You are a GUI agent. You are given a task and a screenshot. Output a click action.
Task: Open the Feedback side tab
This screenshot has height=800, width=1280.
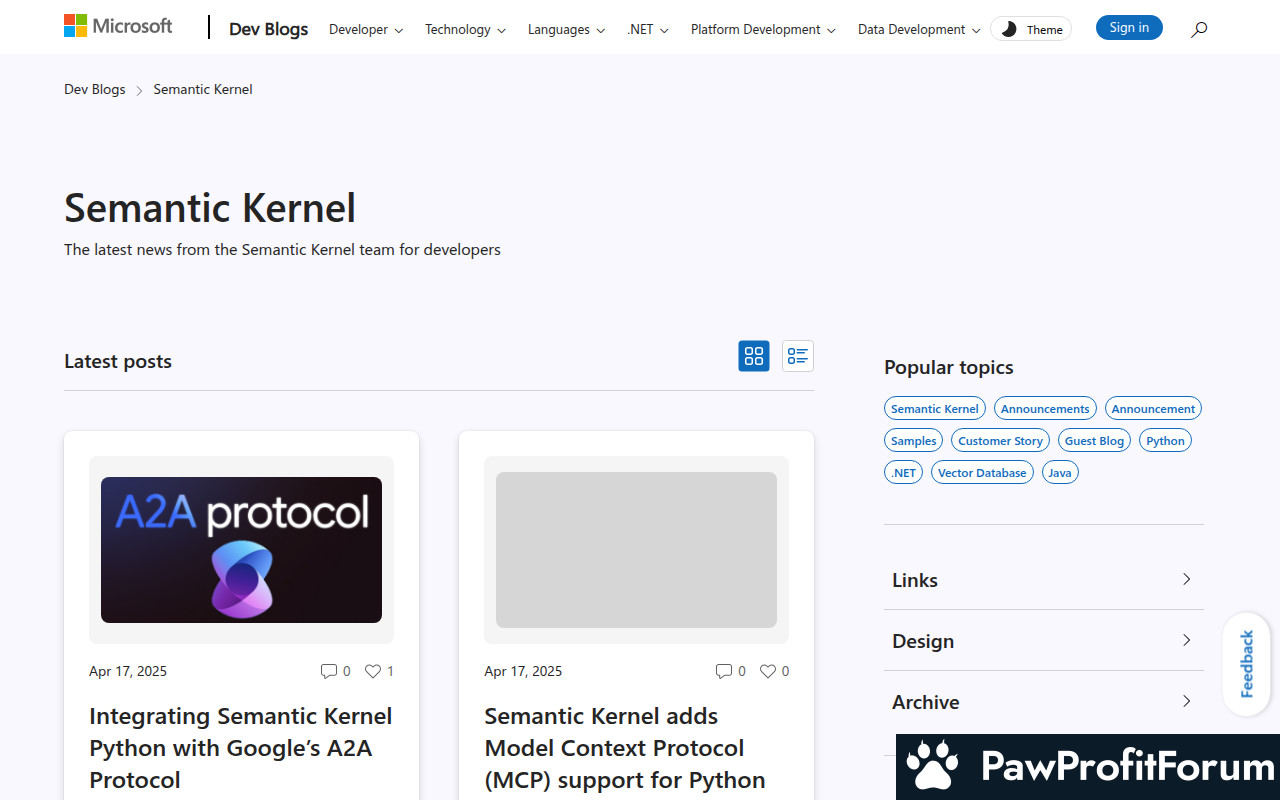pyautogui.click(x=1246, y=664)
